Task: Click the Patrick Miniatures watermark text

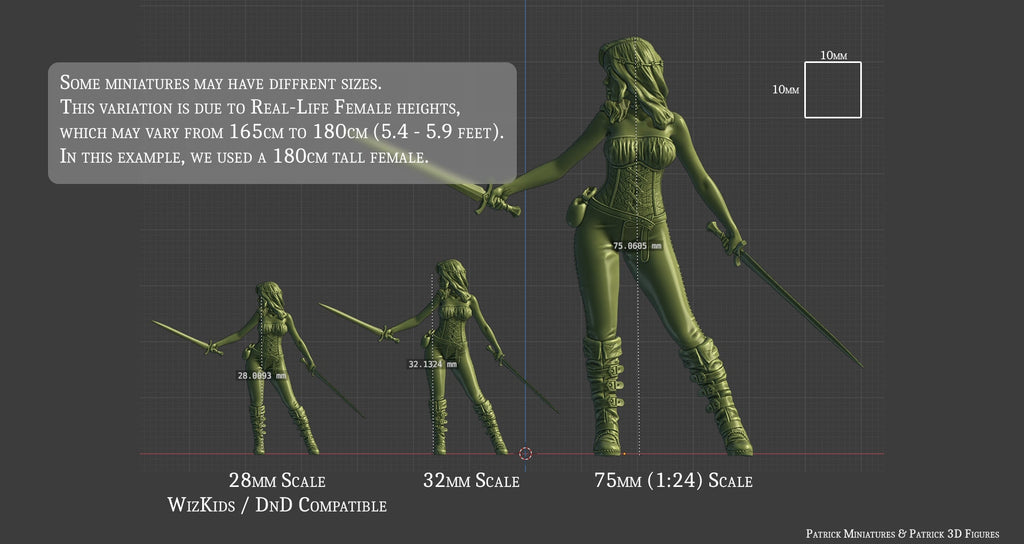Action: [x=902, y=534]
